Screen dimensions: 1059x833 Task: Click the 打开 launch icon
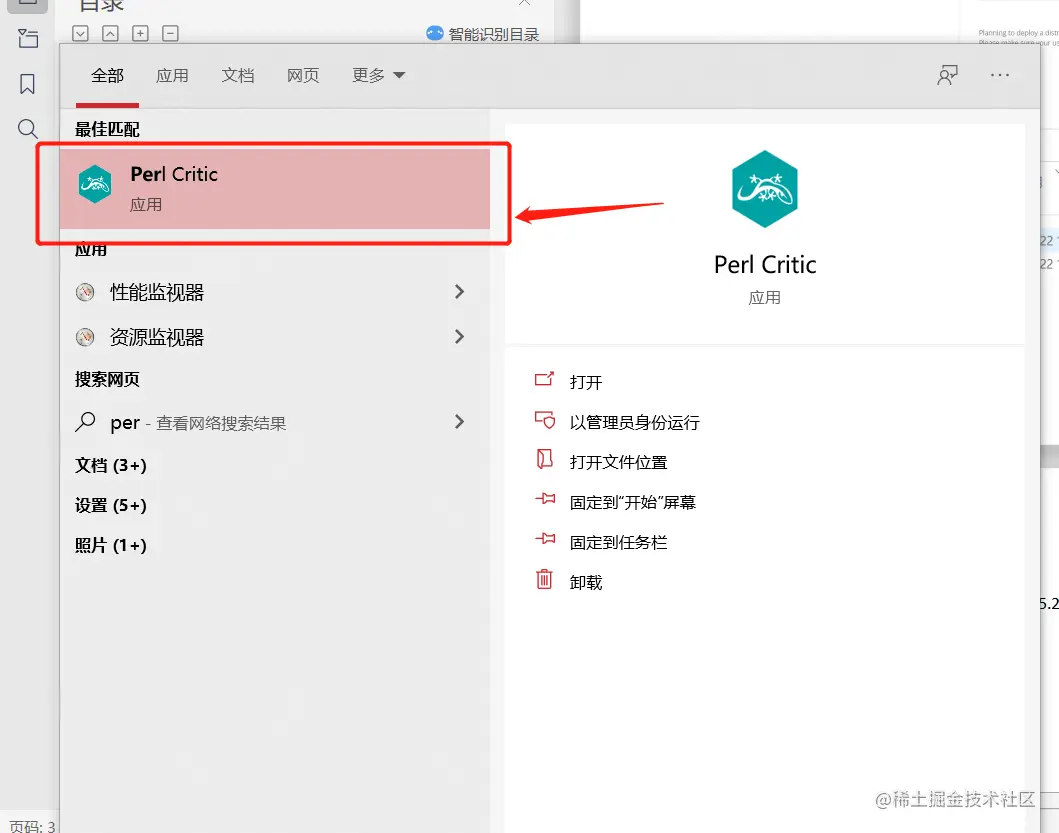[544, 379]
